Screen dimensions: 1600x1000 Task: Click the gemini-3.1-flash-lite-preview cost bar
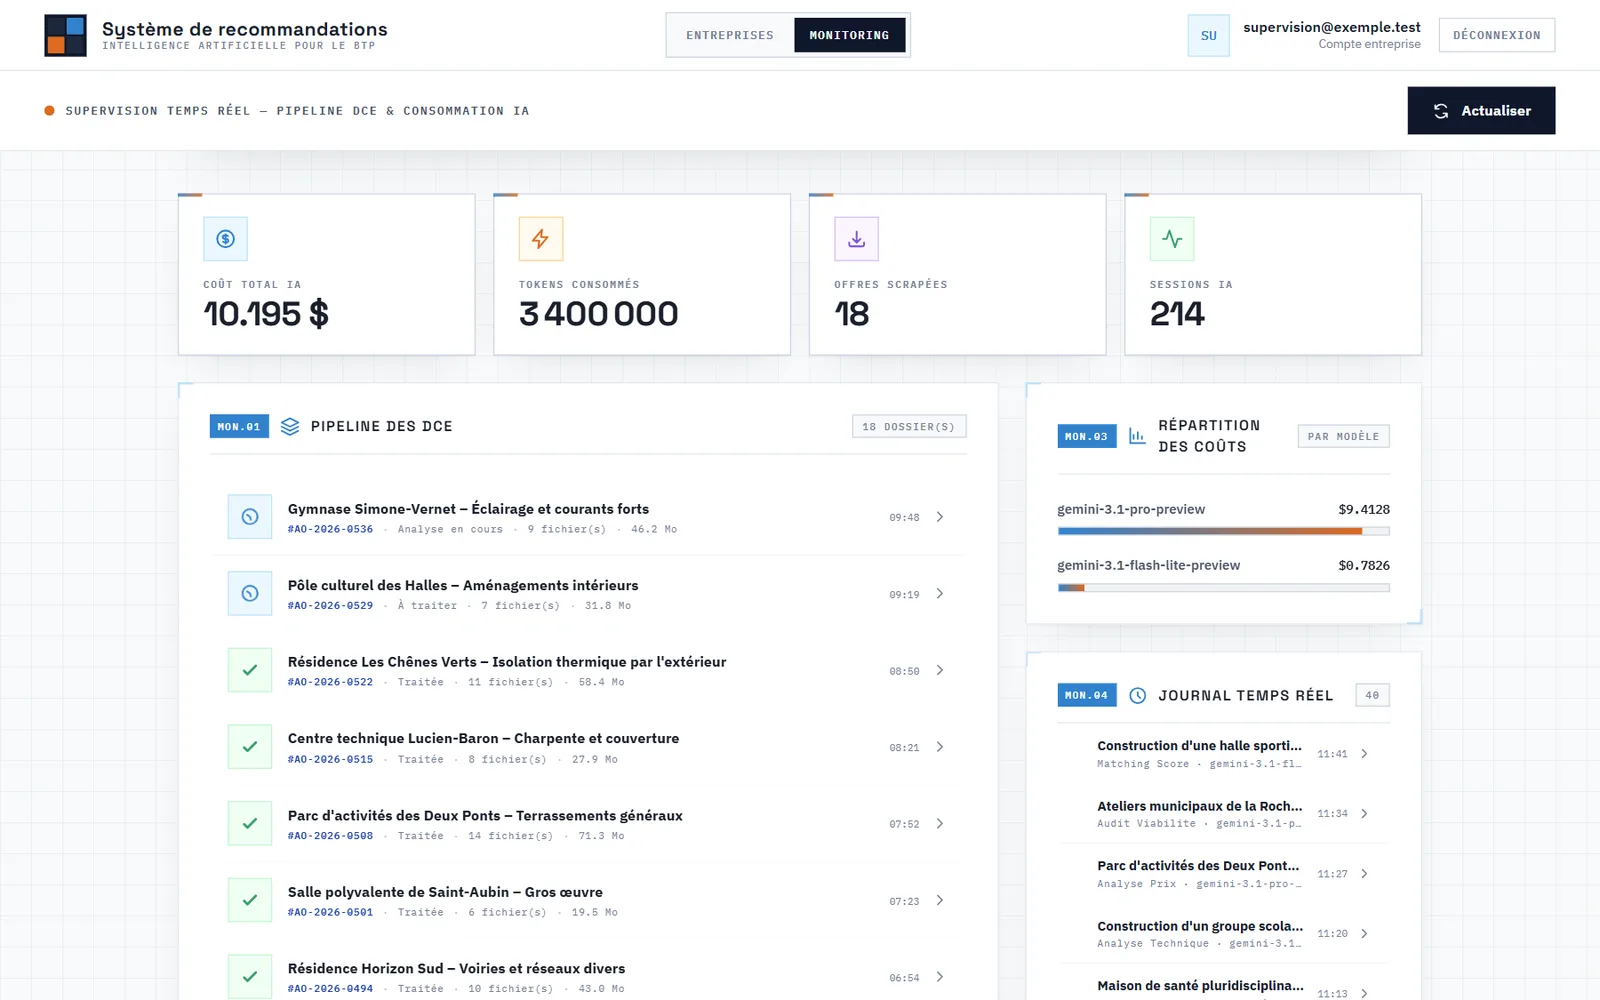coord(1223,588)
